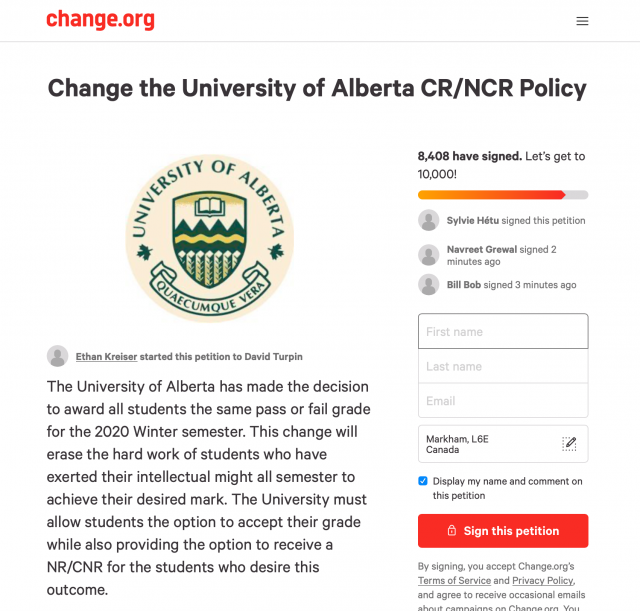
Task: Click the University of Alberta crest image
Action: (x=210, y=238)
